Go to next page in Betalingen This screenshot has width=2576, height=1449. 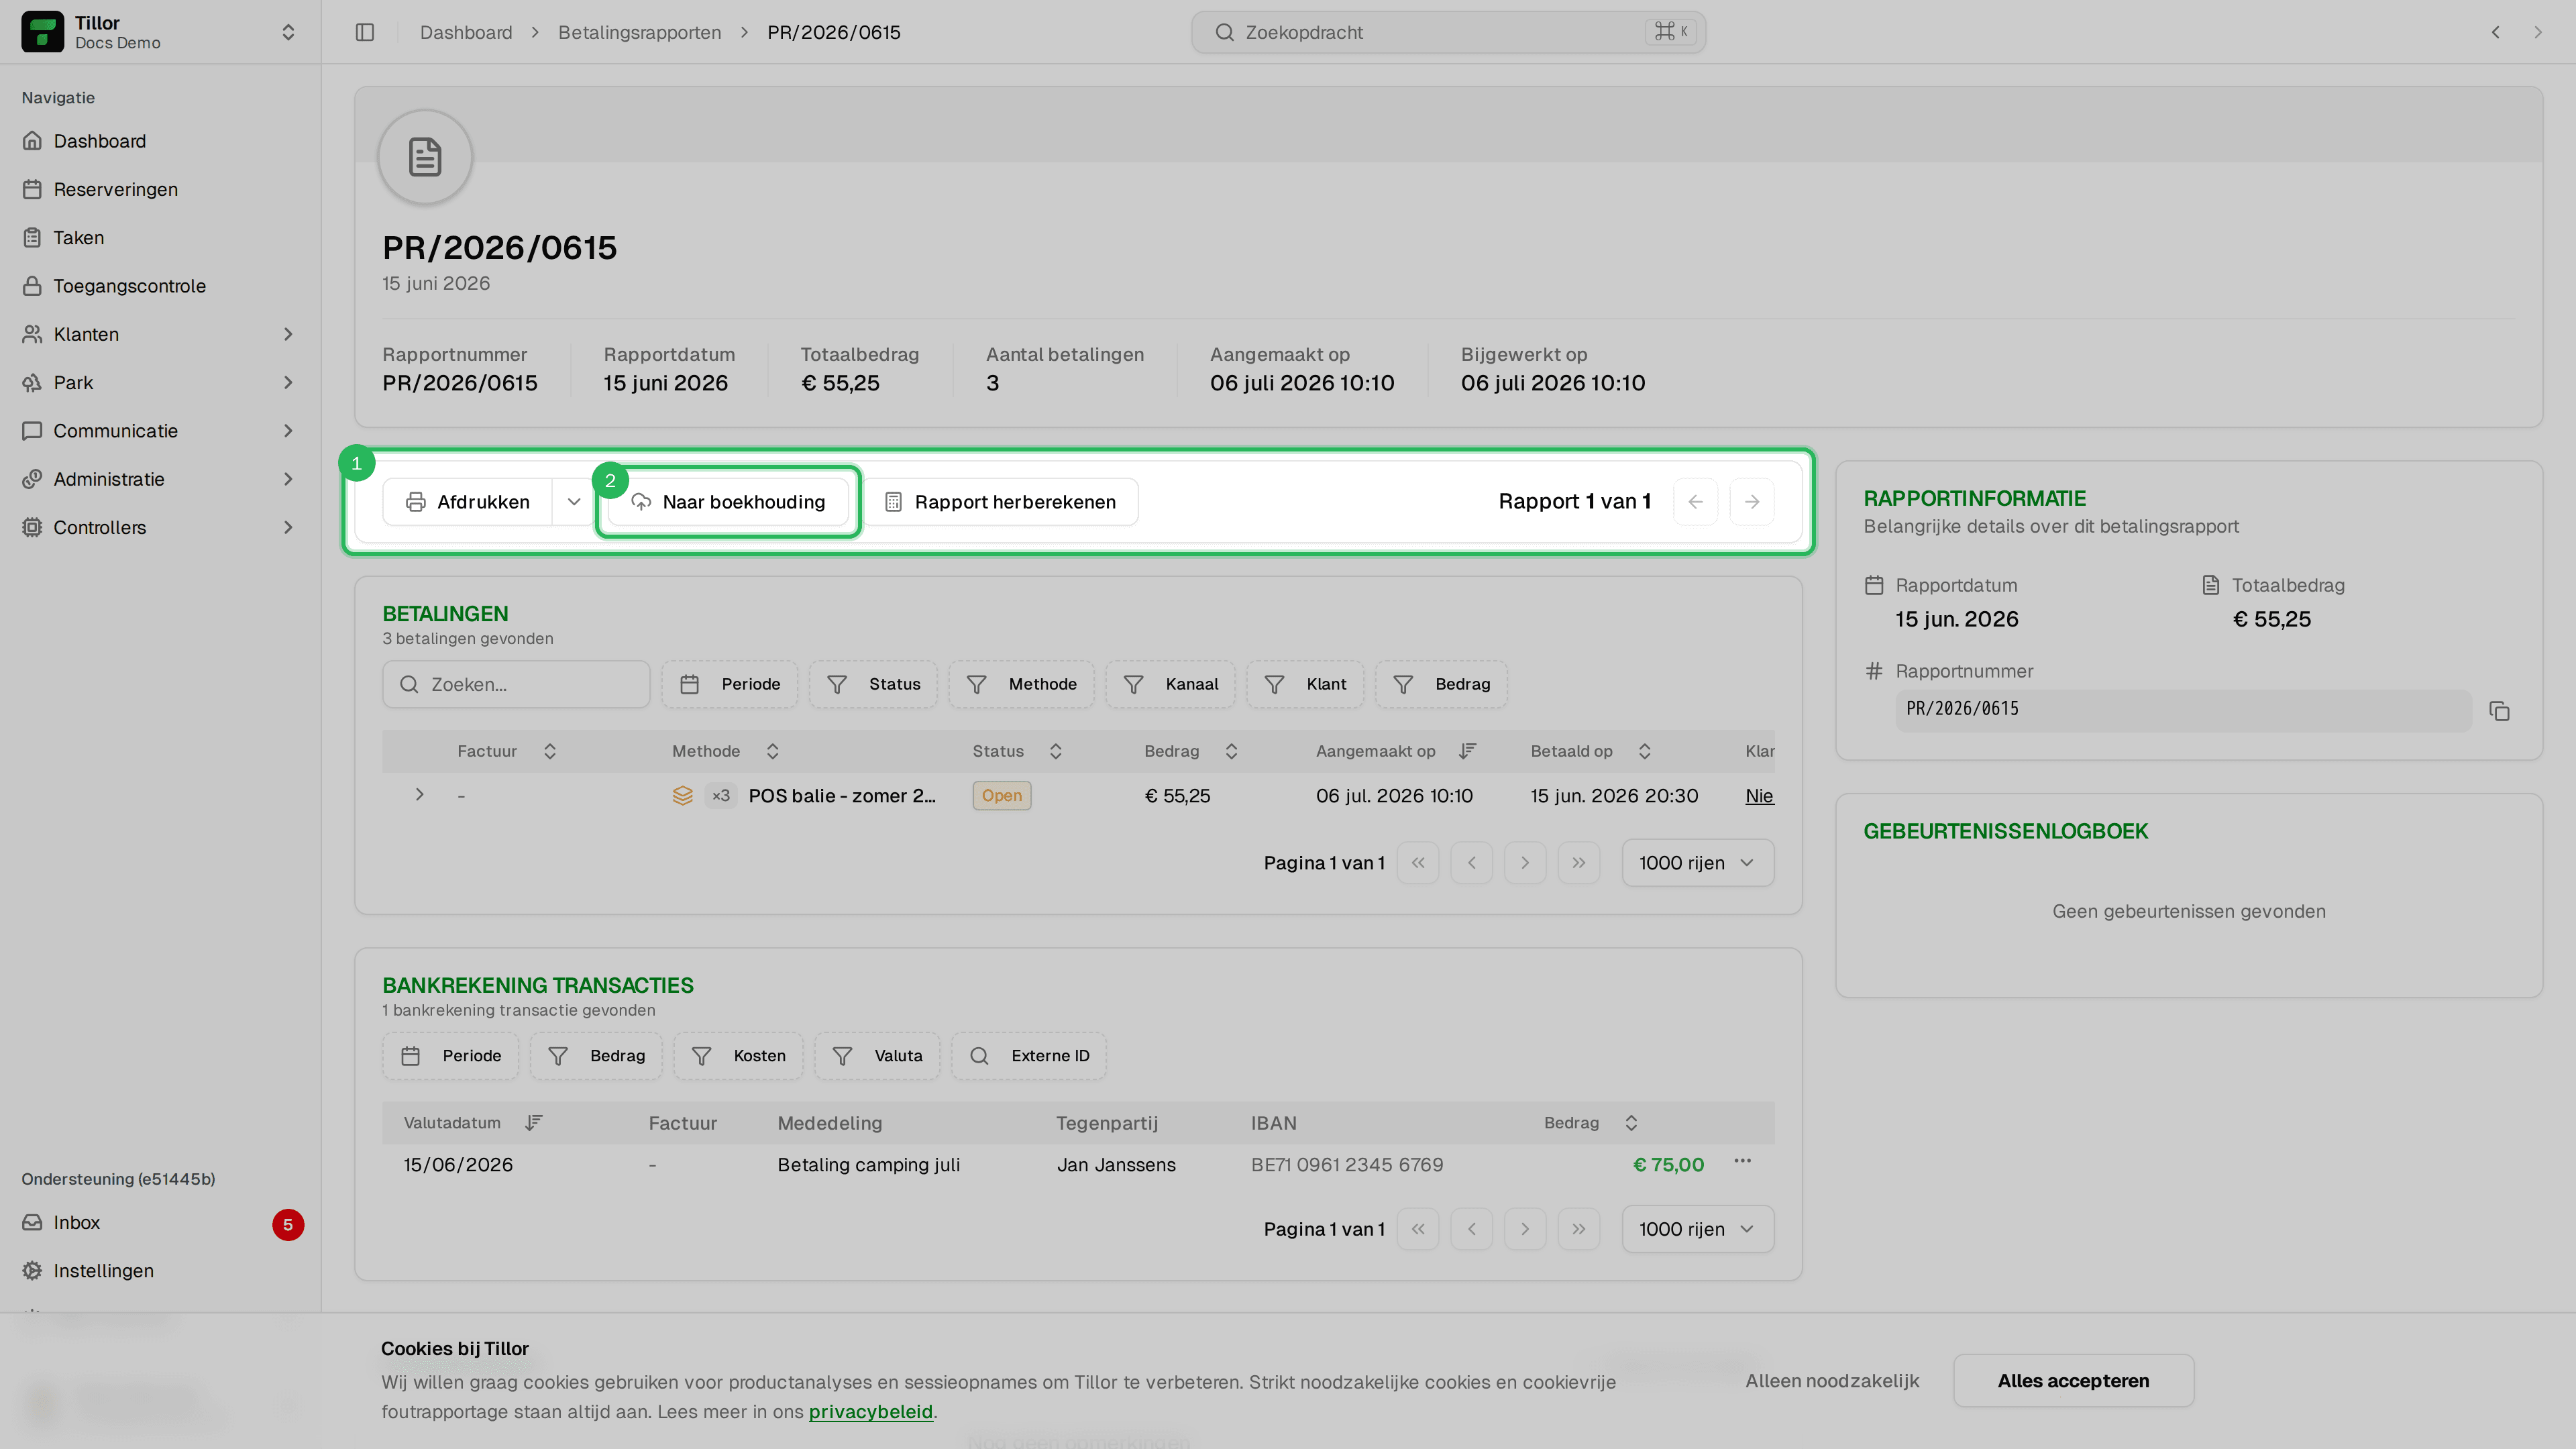point(1525,862)
